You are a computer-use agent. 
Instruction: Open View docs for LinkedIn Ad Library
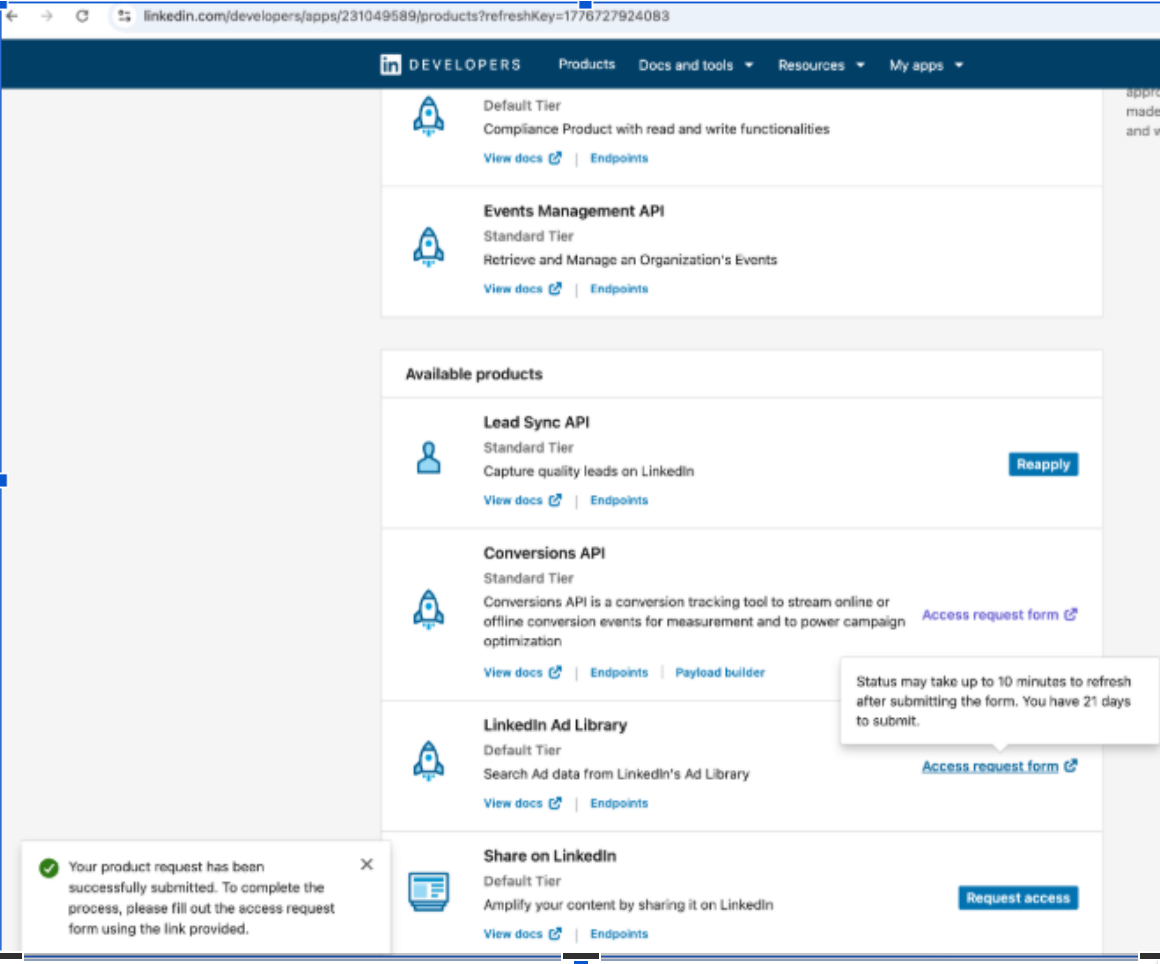point(522,803)
